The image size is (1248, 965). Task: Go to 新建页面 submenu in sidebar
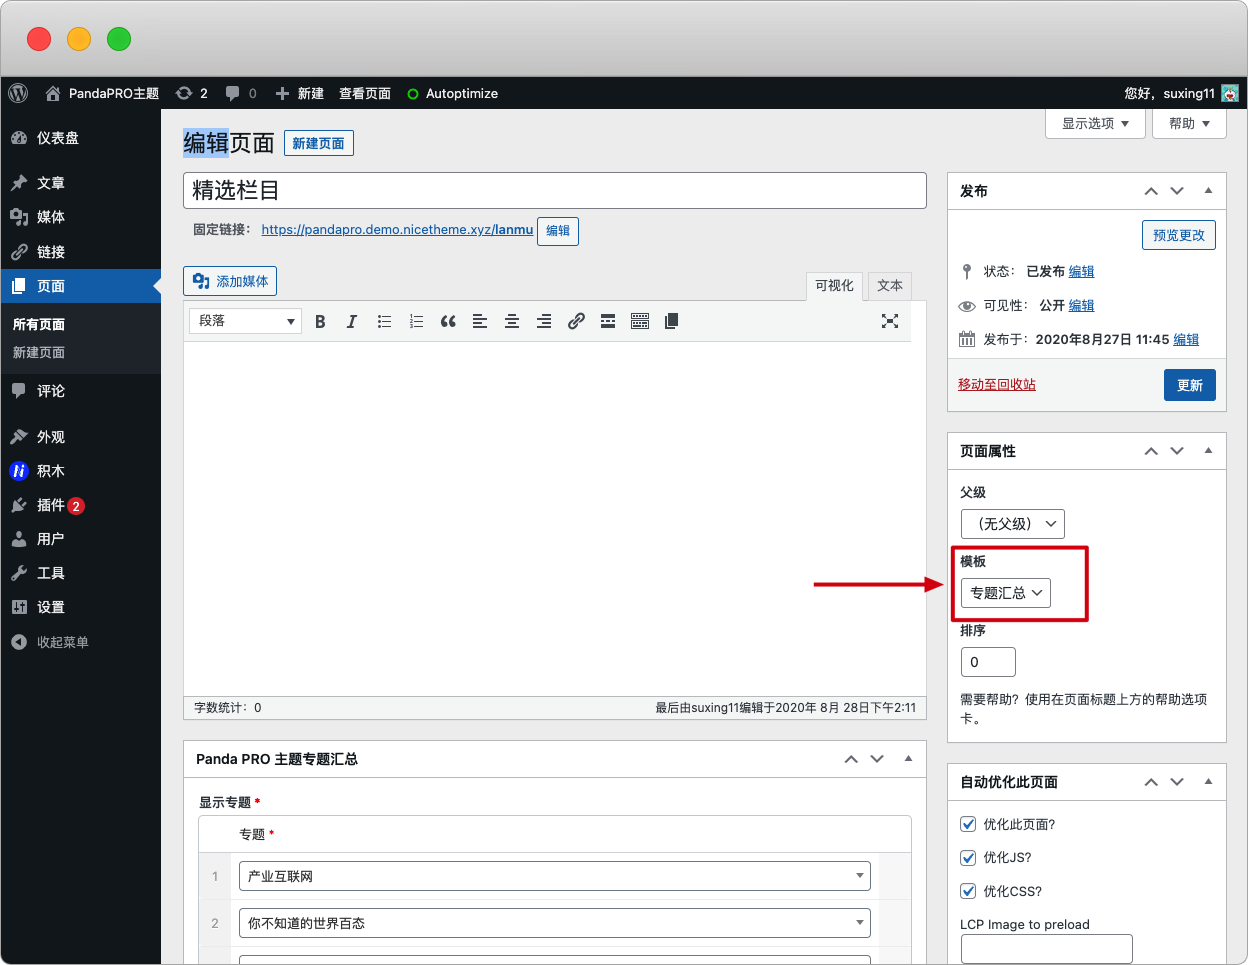(39, 352)
